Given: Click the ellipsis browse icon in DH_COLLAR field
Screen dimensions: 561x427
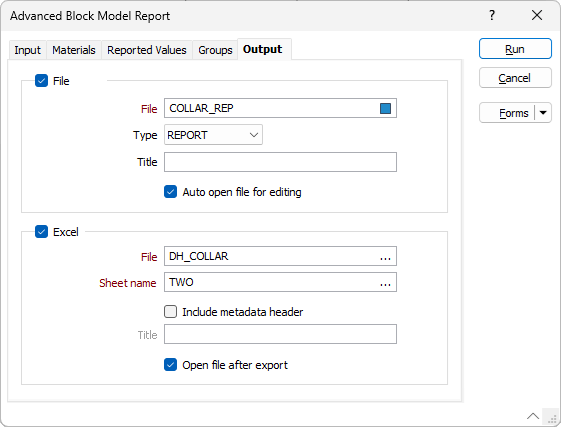Looking at the screenshot, I should click(x=385, y=257).
